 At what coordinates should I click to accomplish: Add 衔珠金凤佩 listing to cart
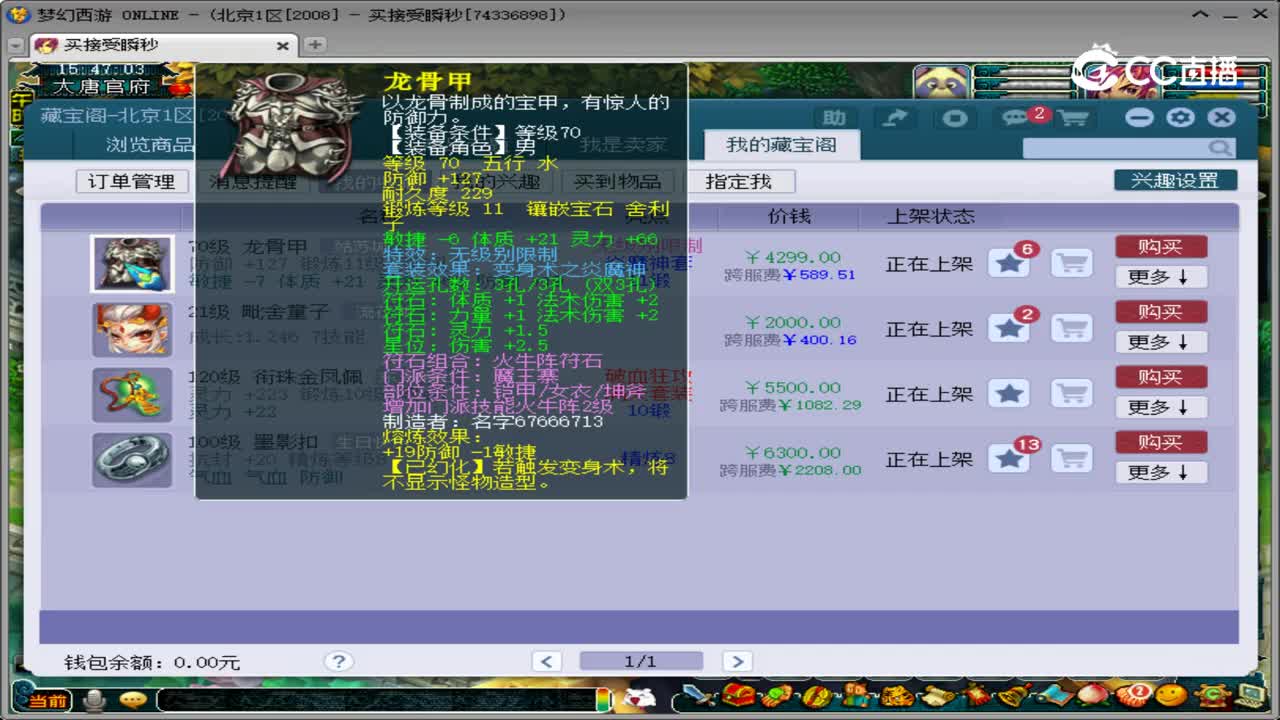click(1071, 393)
